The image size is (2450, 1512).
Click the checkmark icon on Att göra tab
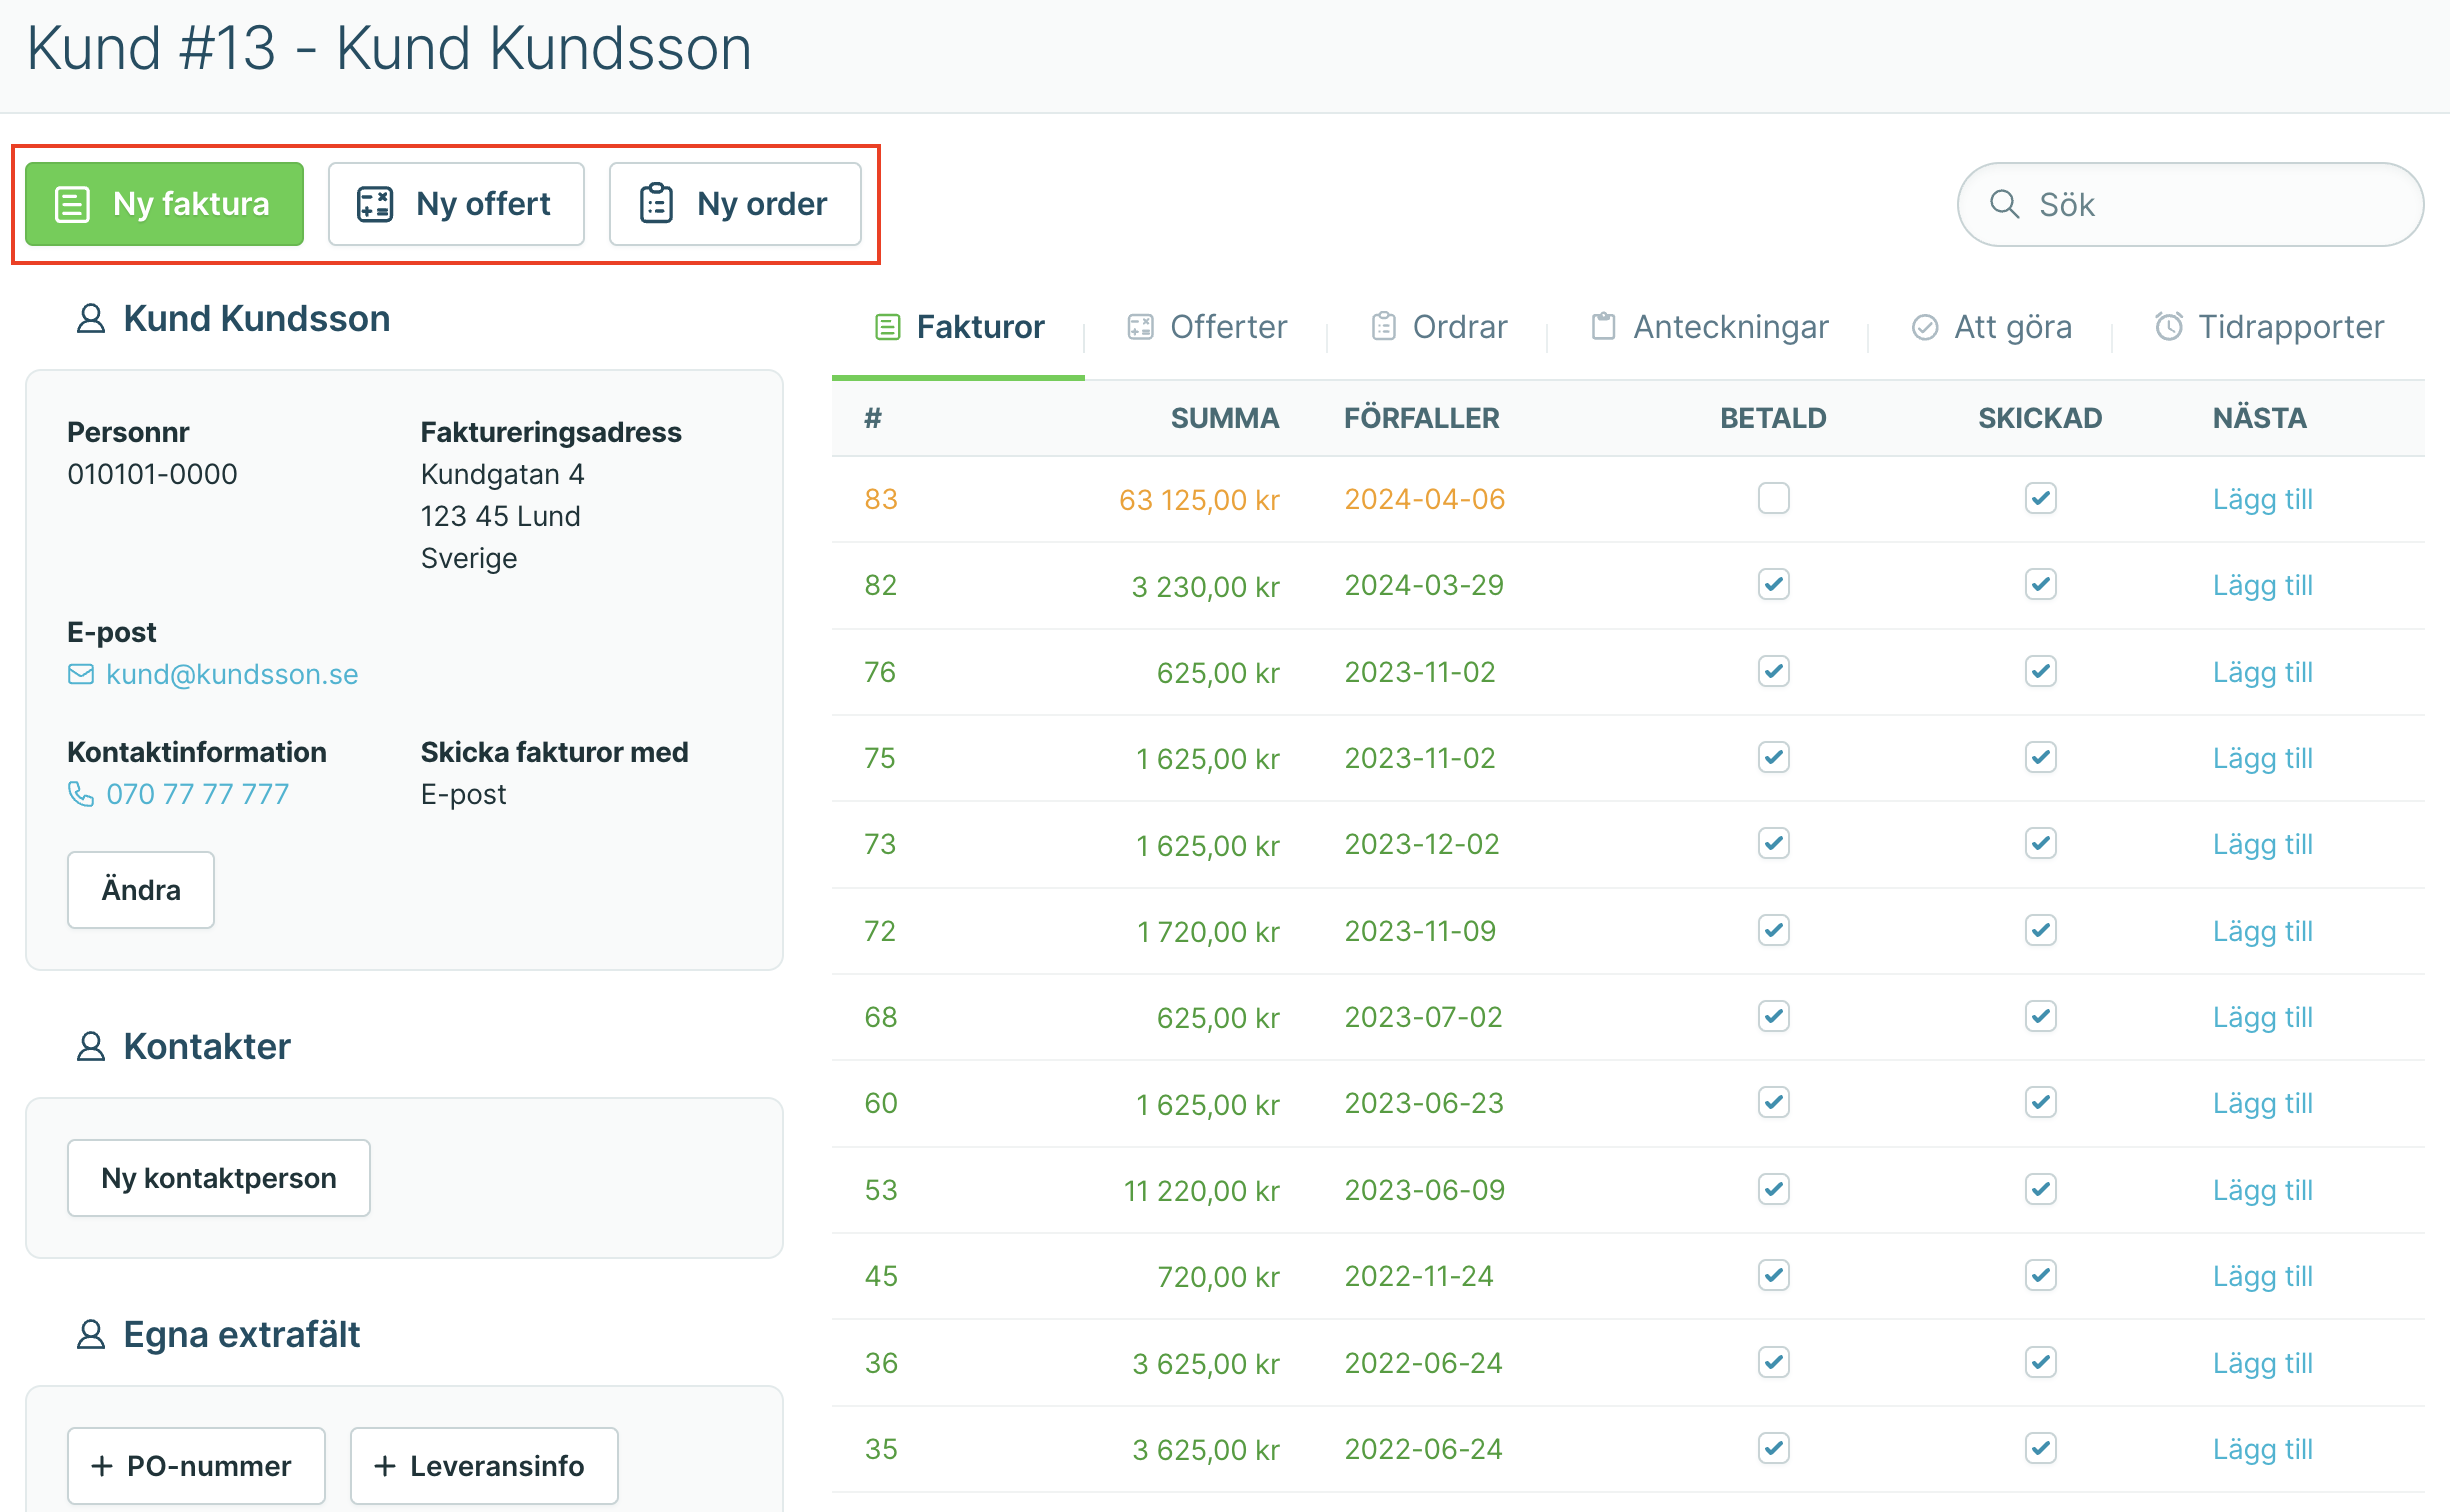(1925, 327)
